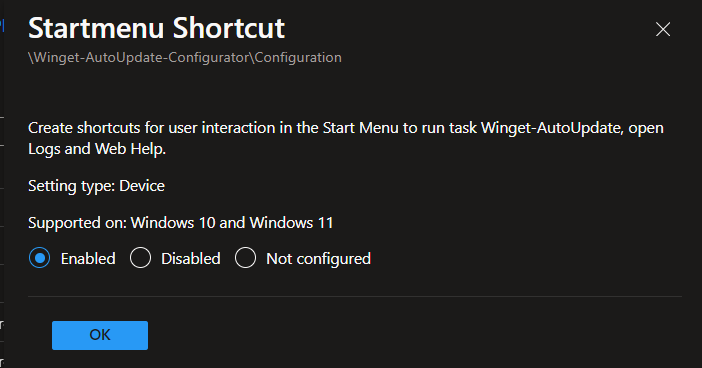Image resolution: width=702 pixels, height=368 pixels.
Task: Pick the empty circle beside Not configured
Action: 245,258
